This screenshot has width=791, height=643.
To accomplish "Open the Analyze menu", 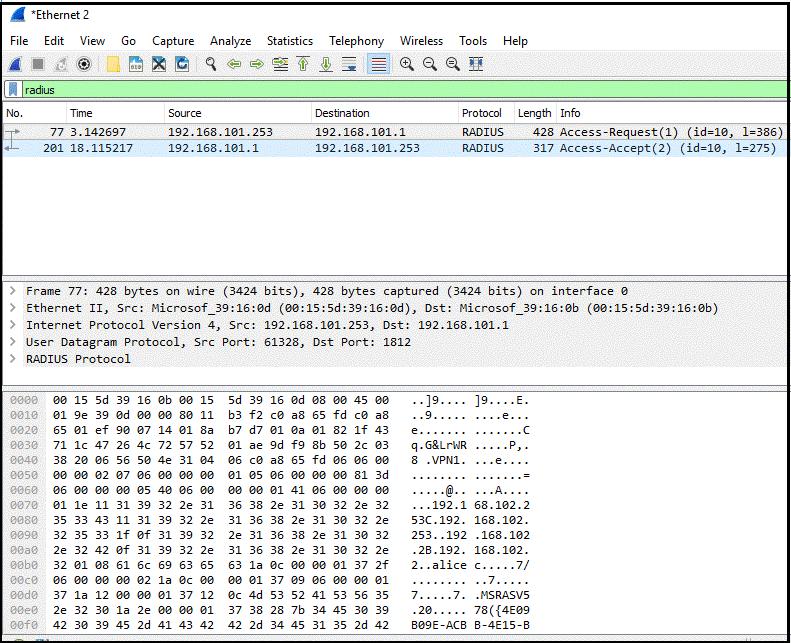I will [x=231, y=41].
